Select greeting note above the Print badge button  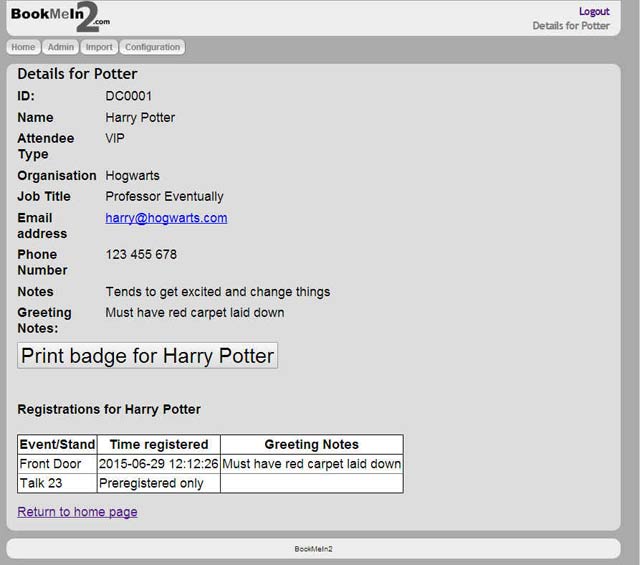tap(195, 313)
